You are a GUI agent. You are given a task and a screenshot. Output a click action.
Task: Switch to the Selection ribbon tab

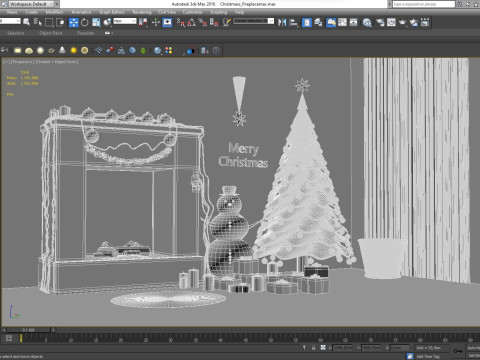pos(15,33)
